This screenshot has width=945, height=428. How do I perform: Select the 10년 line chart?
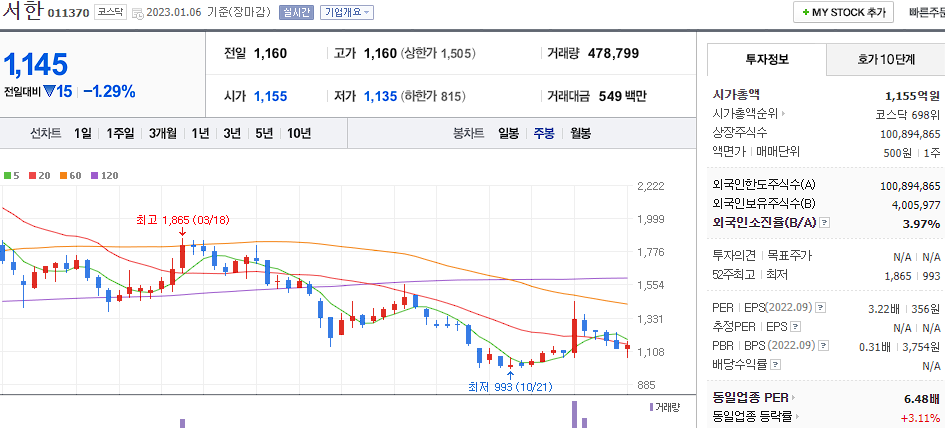pos(299,133)
